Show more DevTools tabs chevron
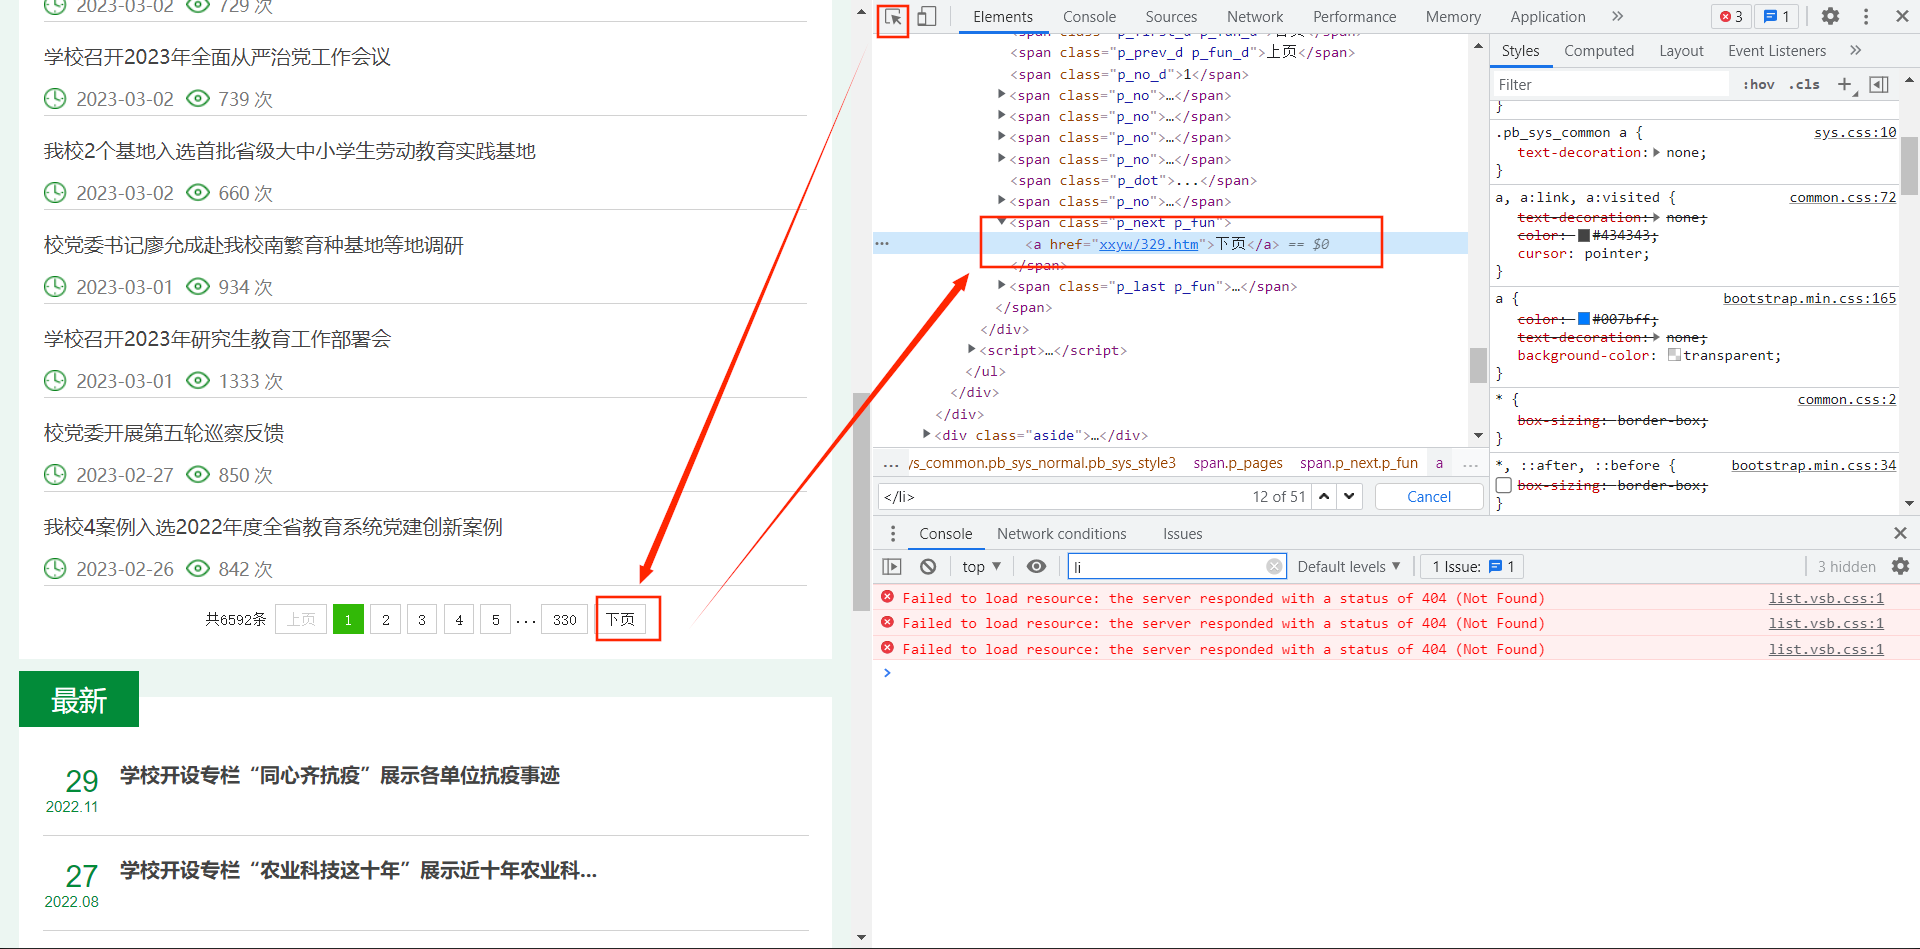This screenshot has height=949, width=1920. (x=1618, y=17)
